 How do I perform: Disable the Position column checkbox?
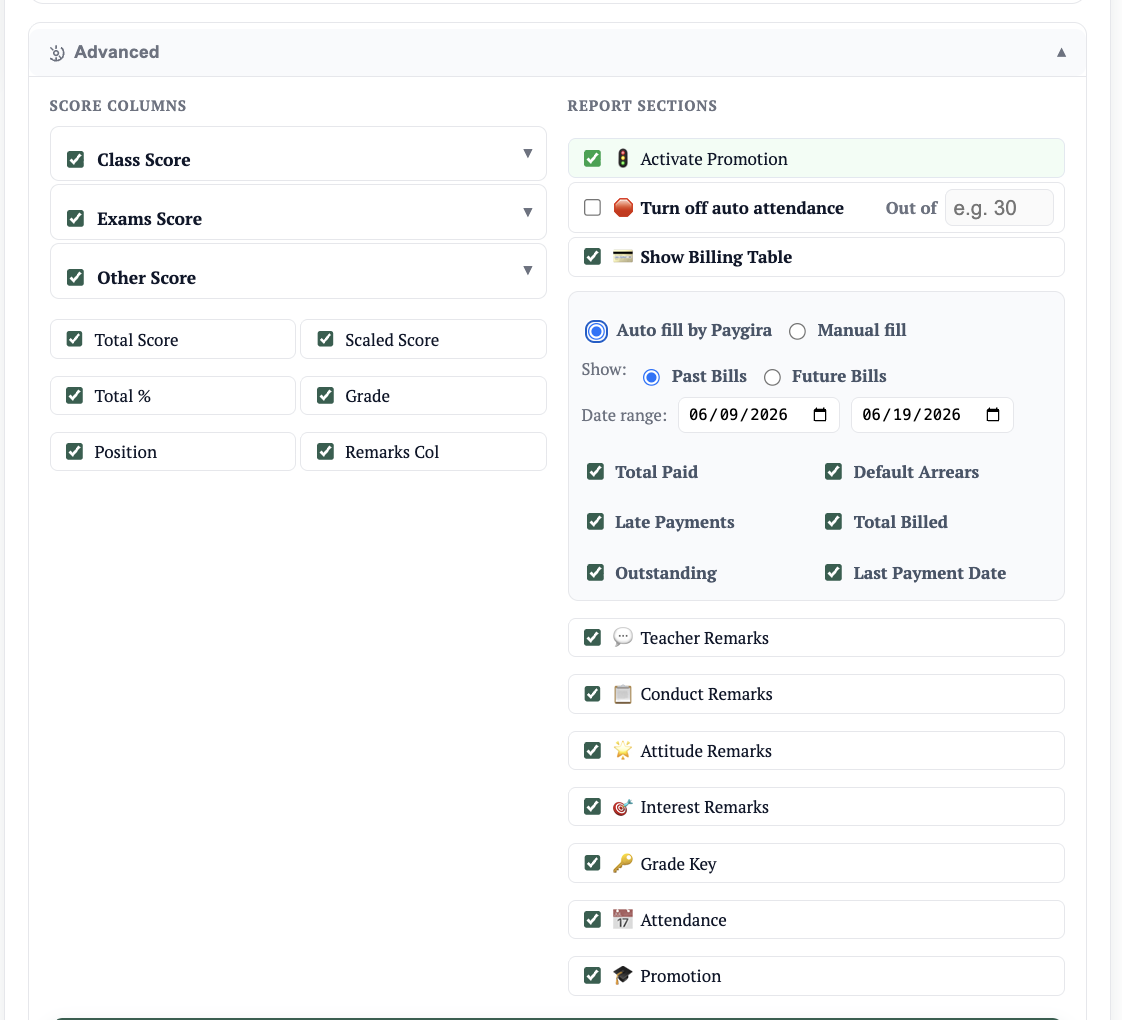tap(74, 451)
